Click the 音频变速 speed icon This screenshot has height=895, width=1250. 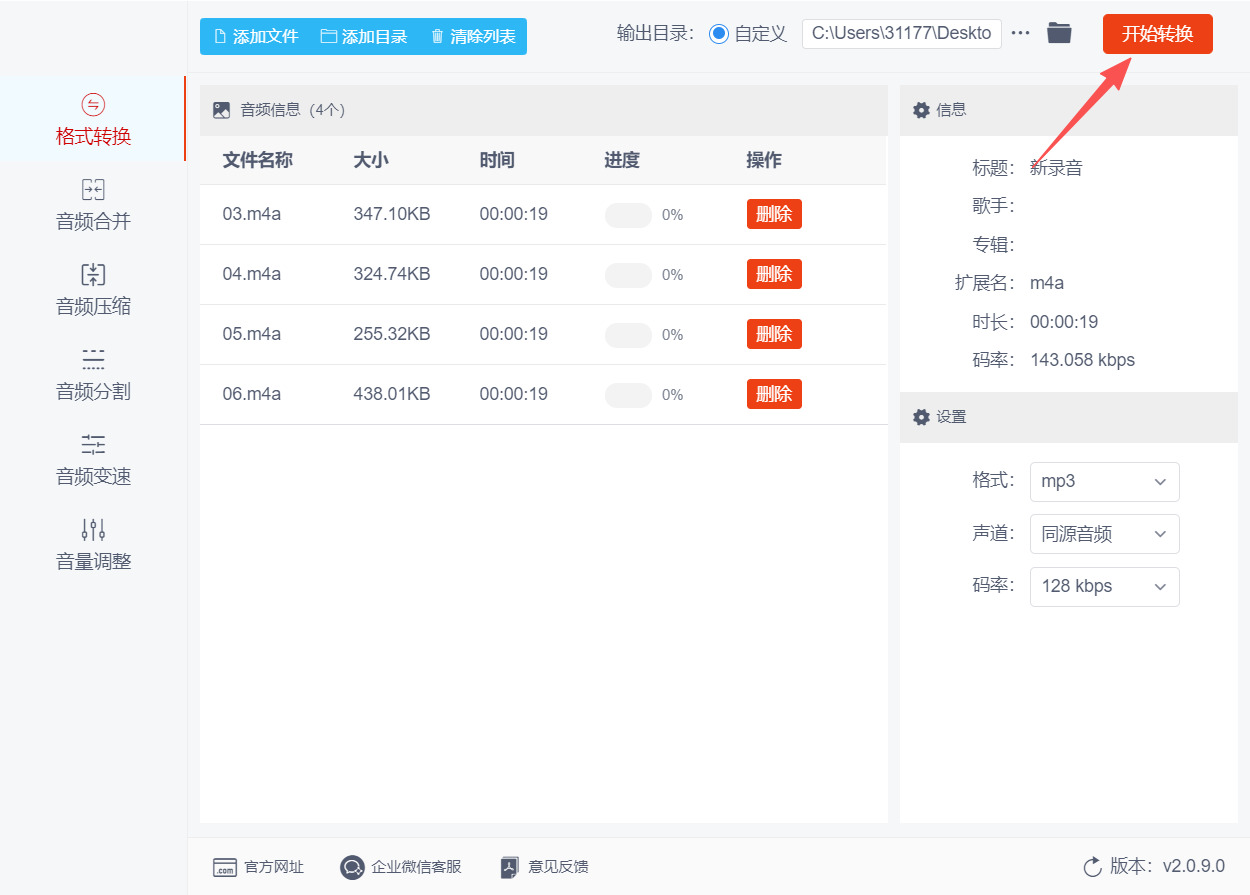(x=93, y=445)
